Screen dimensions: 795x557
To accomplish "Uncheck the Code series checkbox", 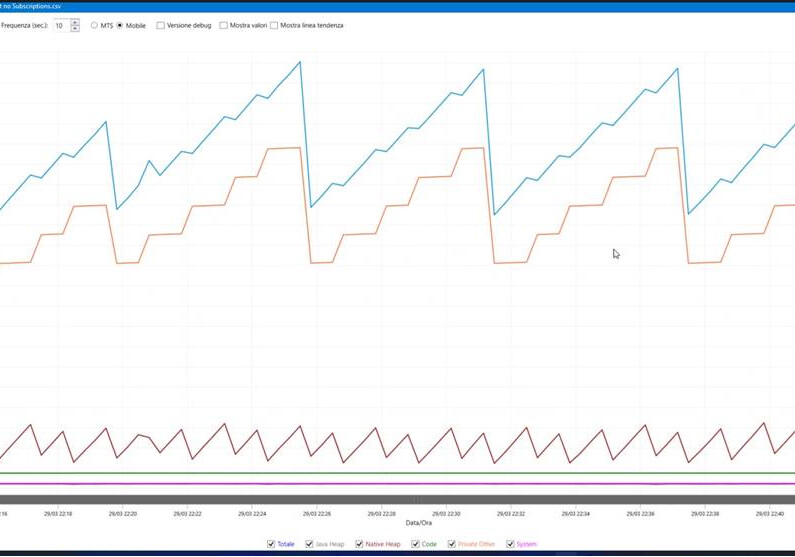I will click(416, 544).
